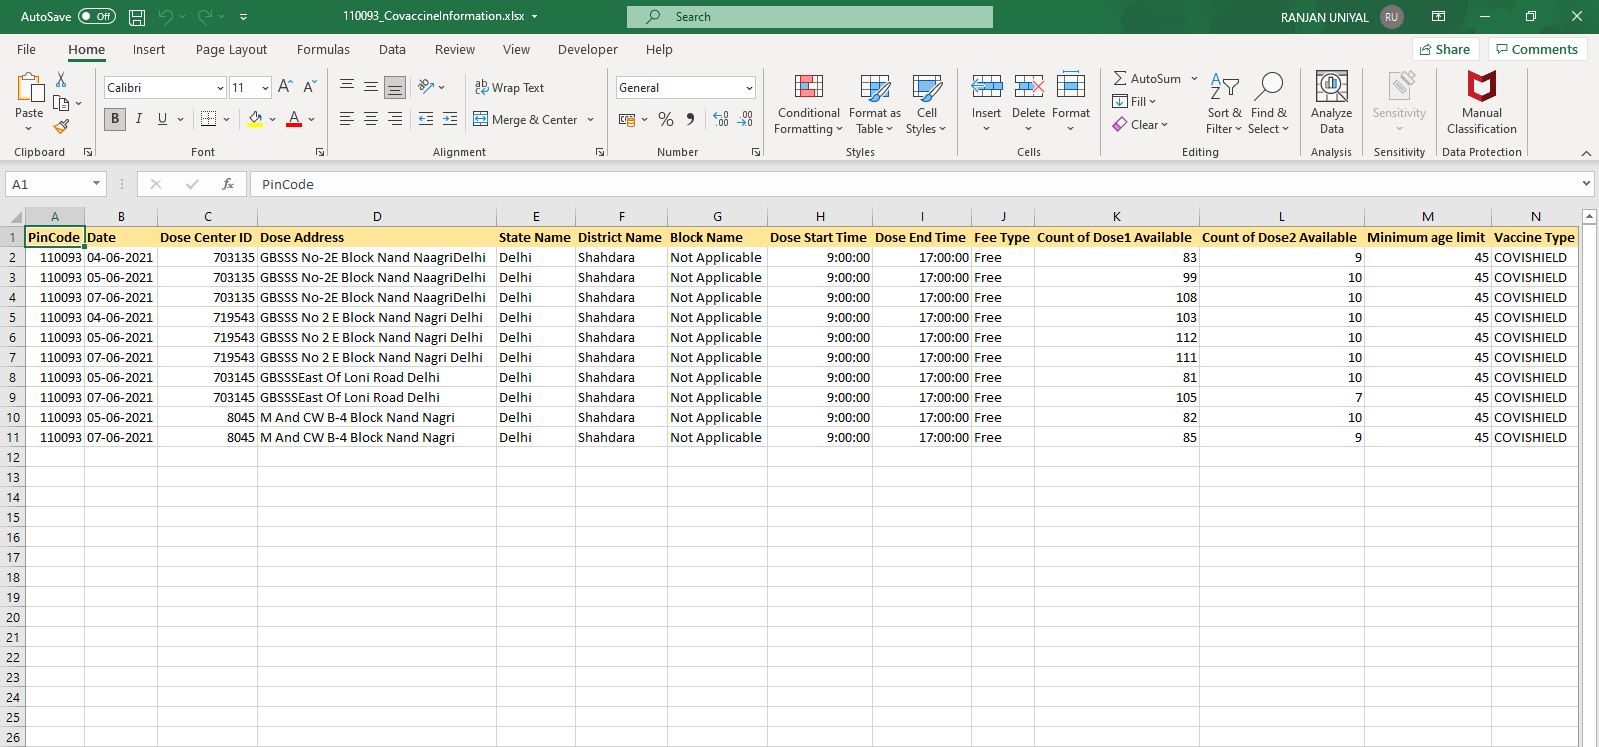1599x747 pixels.
Task: Click the Name Box showing A1
Action: coord(47,184)
